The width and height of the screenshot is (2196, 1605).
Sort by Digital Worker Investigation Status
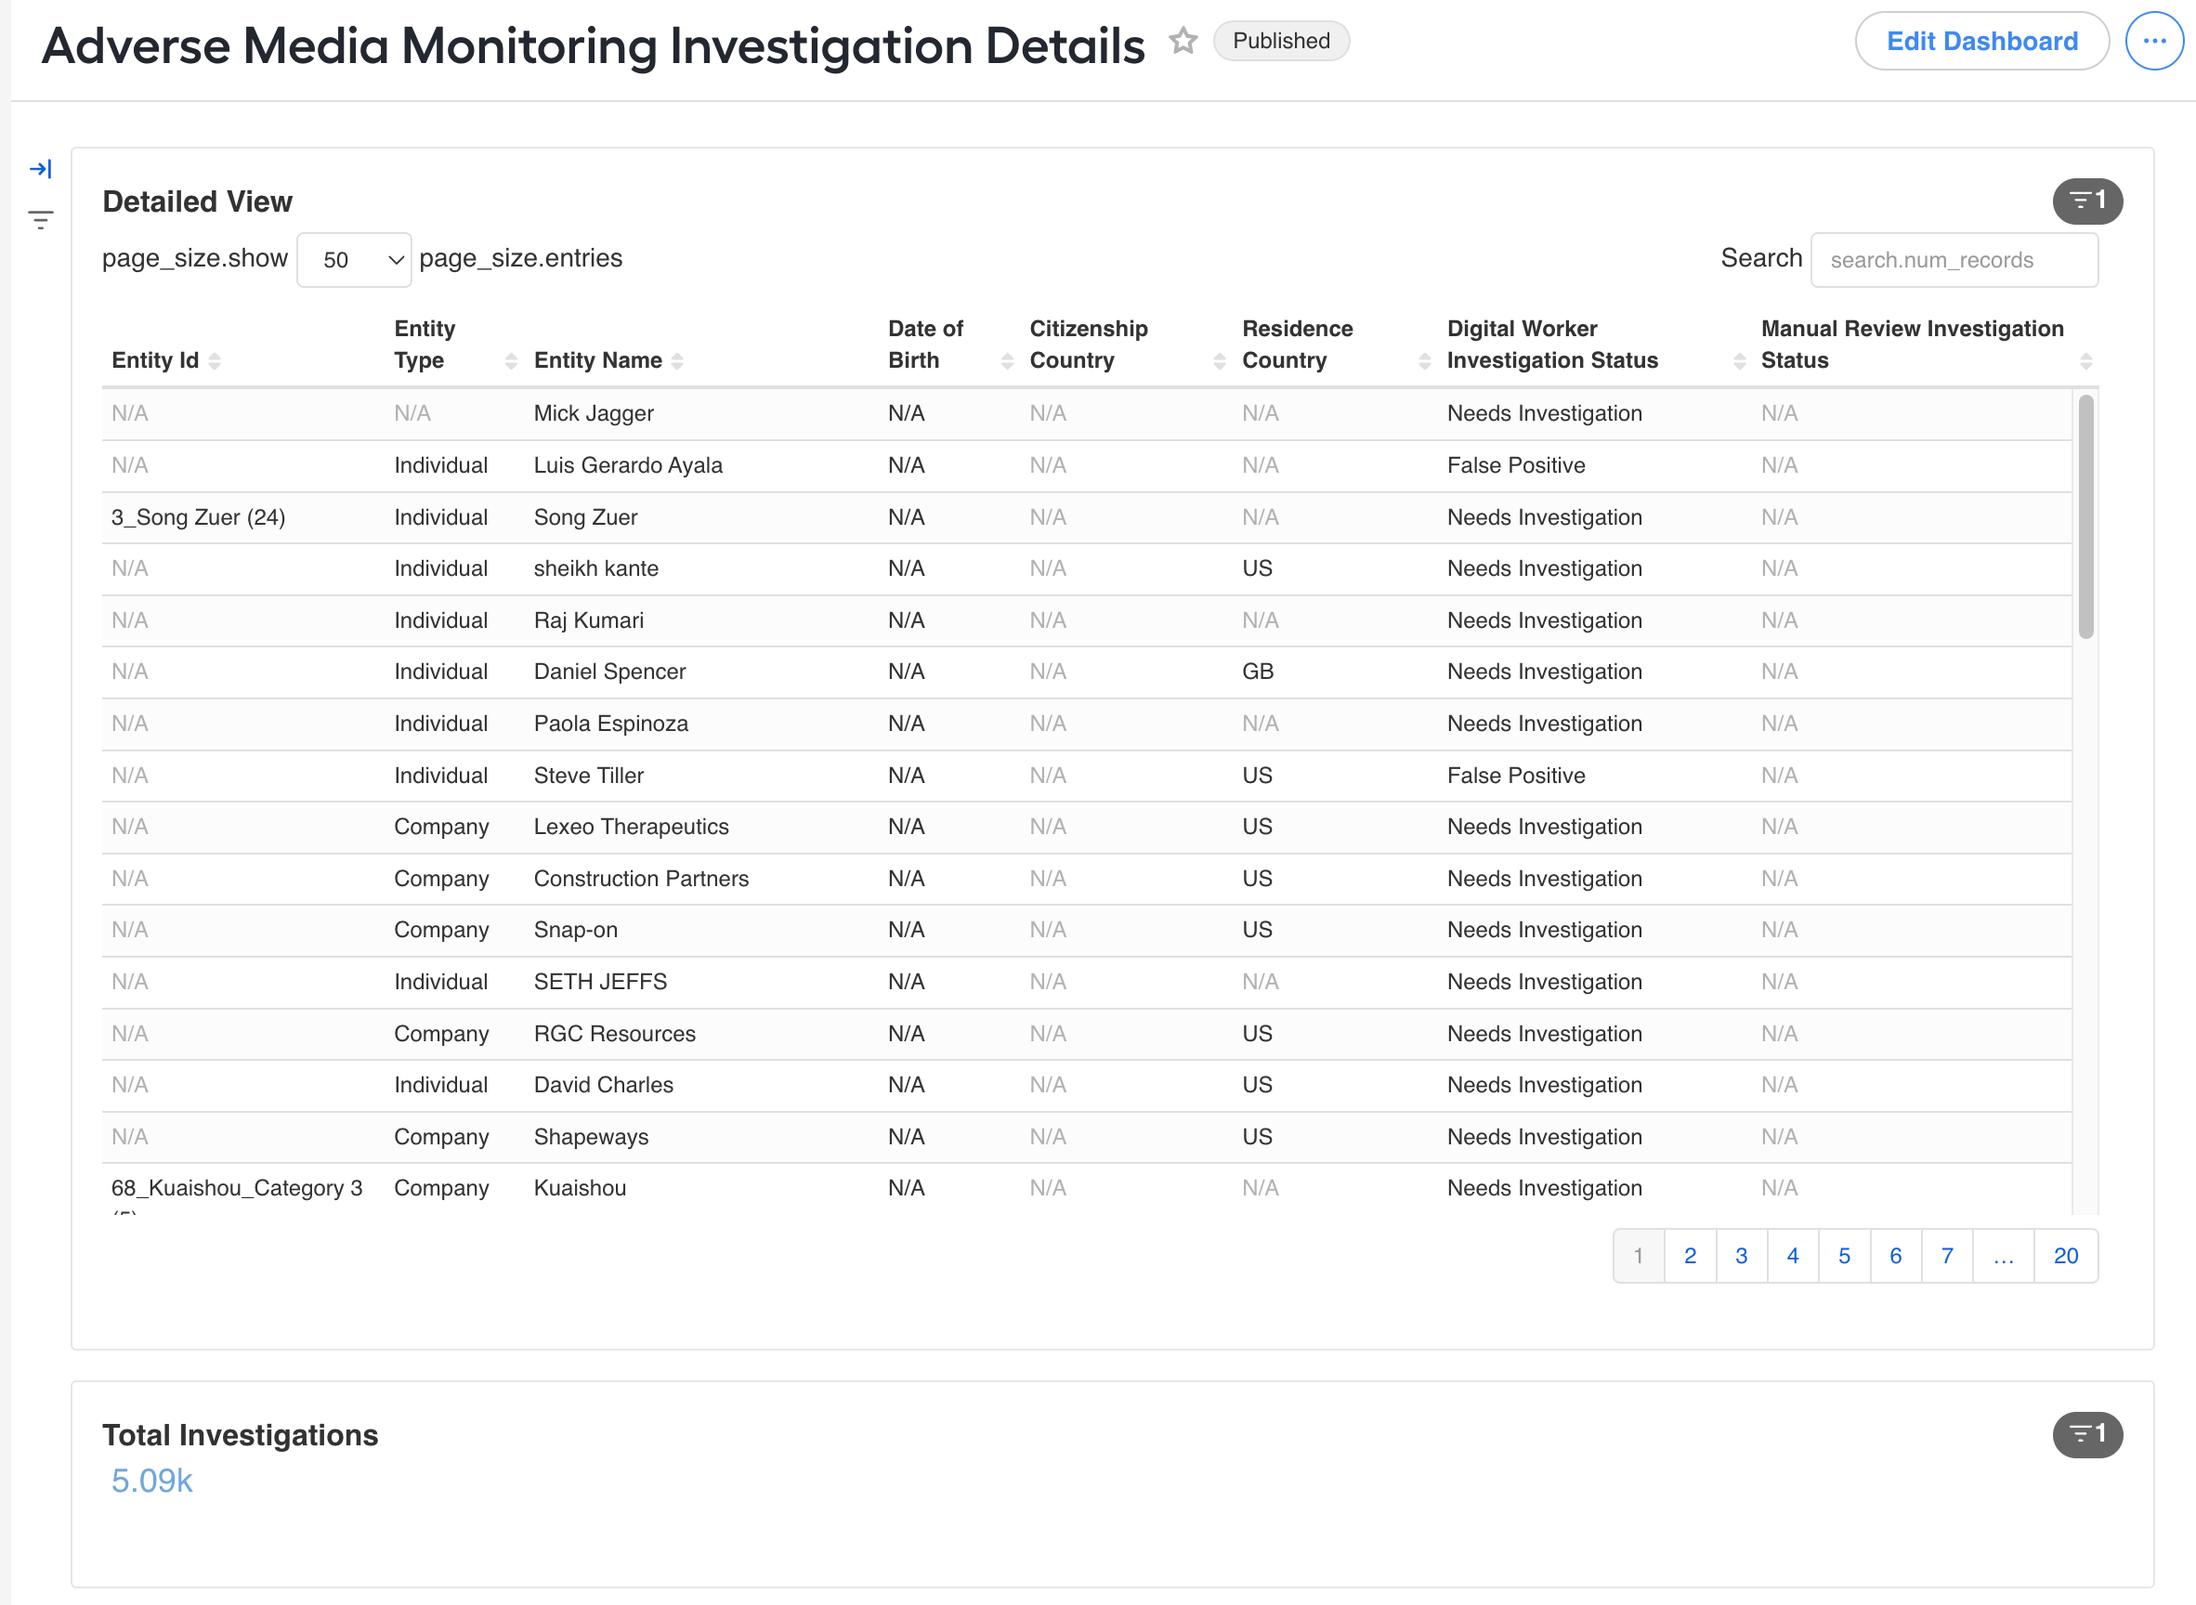[1739, 361]
